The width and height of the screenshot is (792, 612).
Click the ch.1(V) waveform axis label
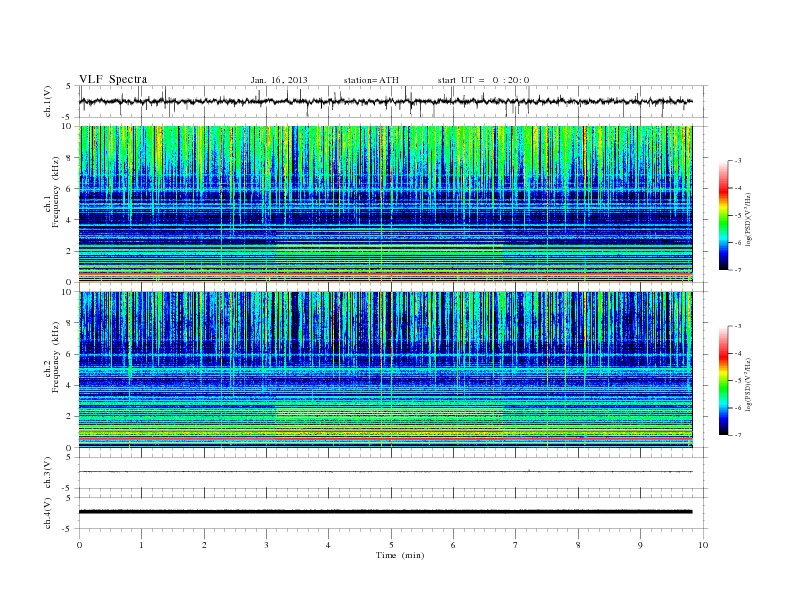pyautogui.click(x=48, y=101)
